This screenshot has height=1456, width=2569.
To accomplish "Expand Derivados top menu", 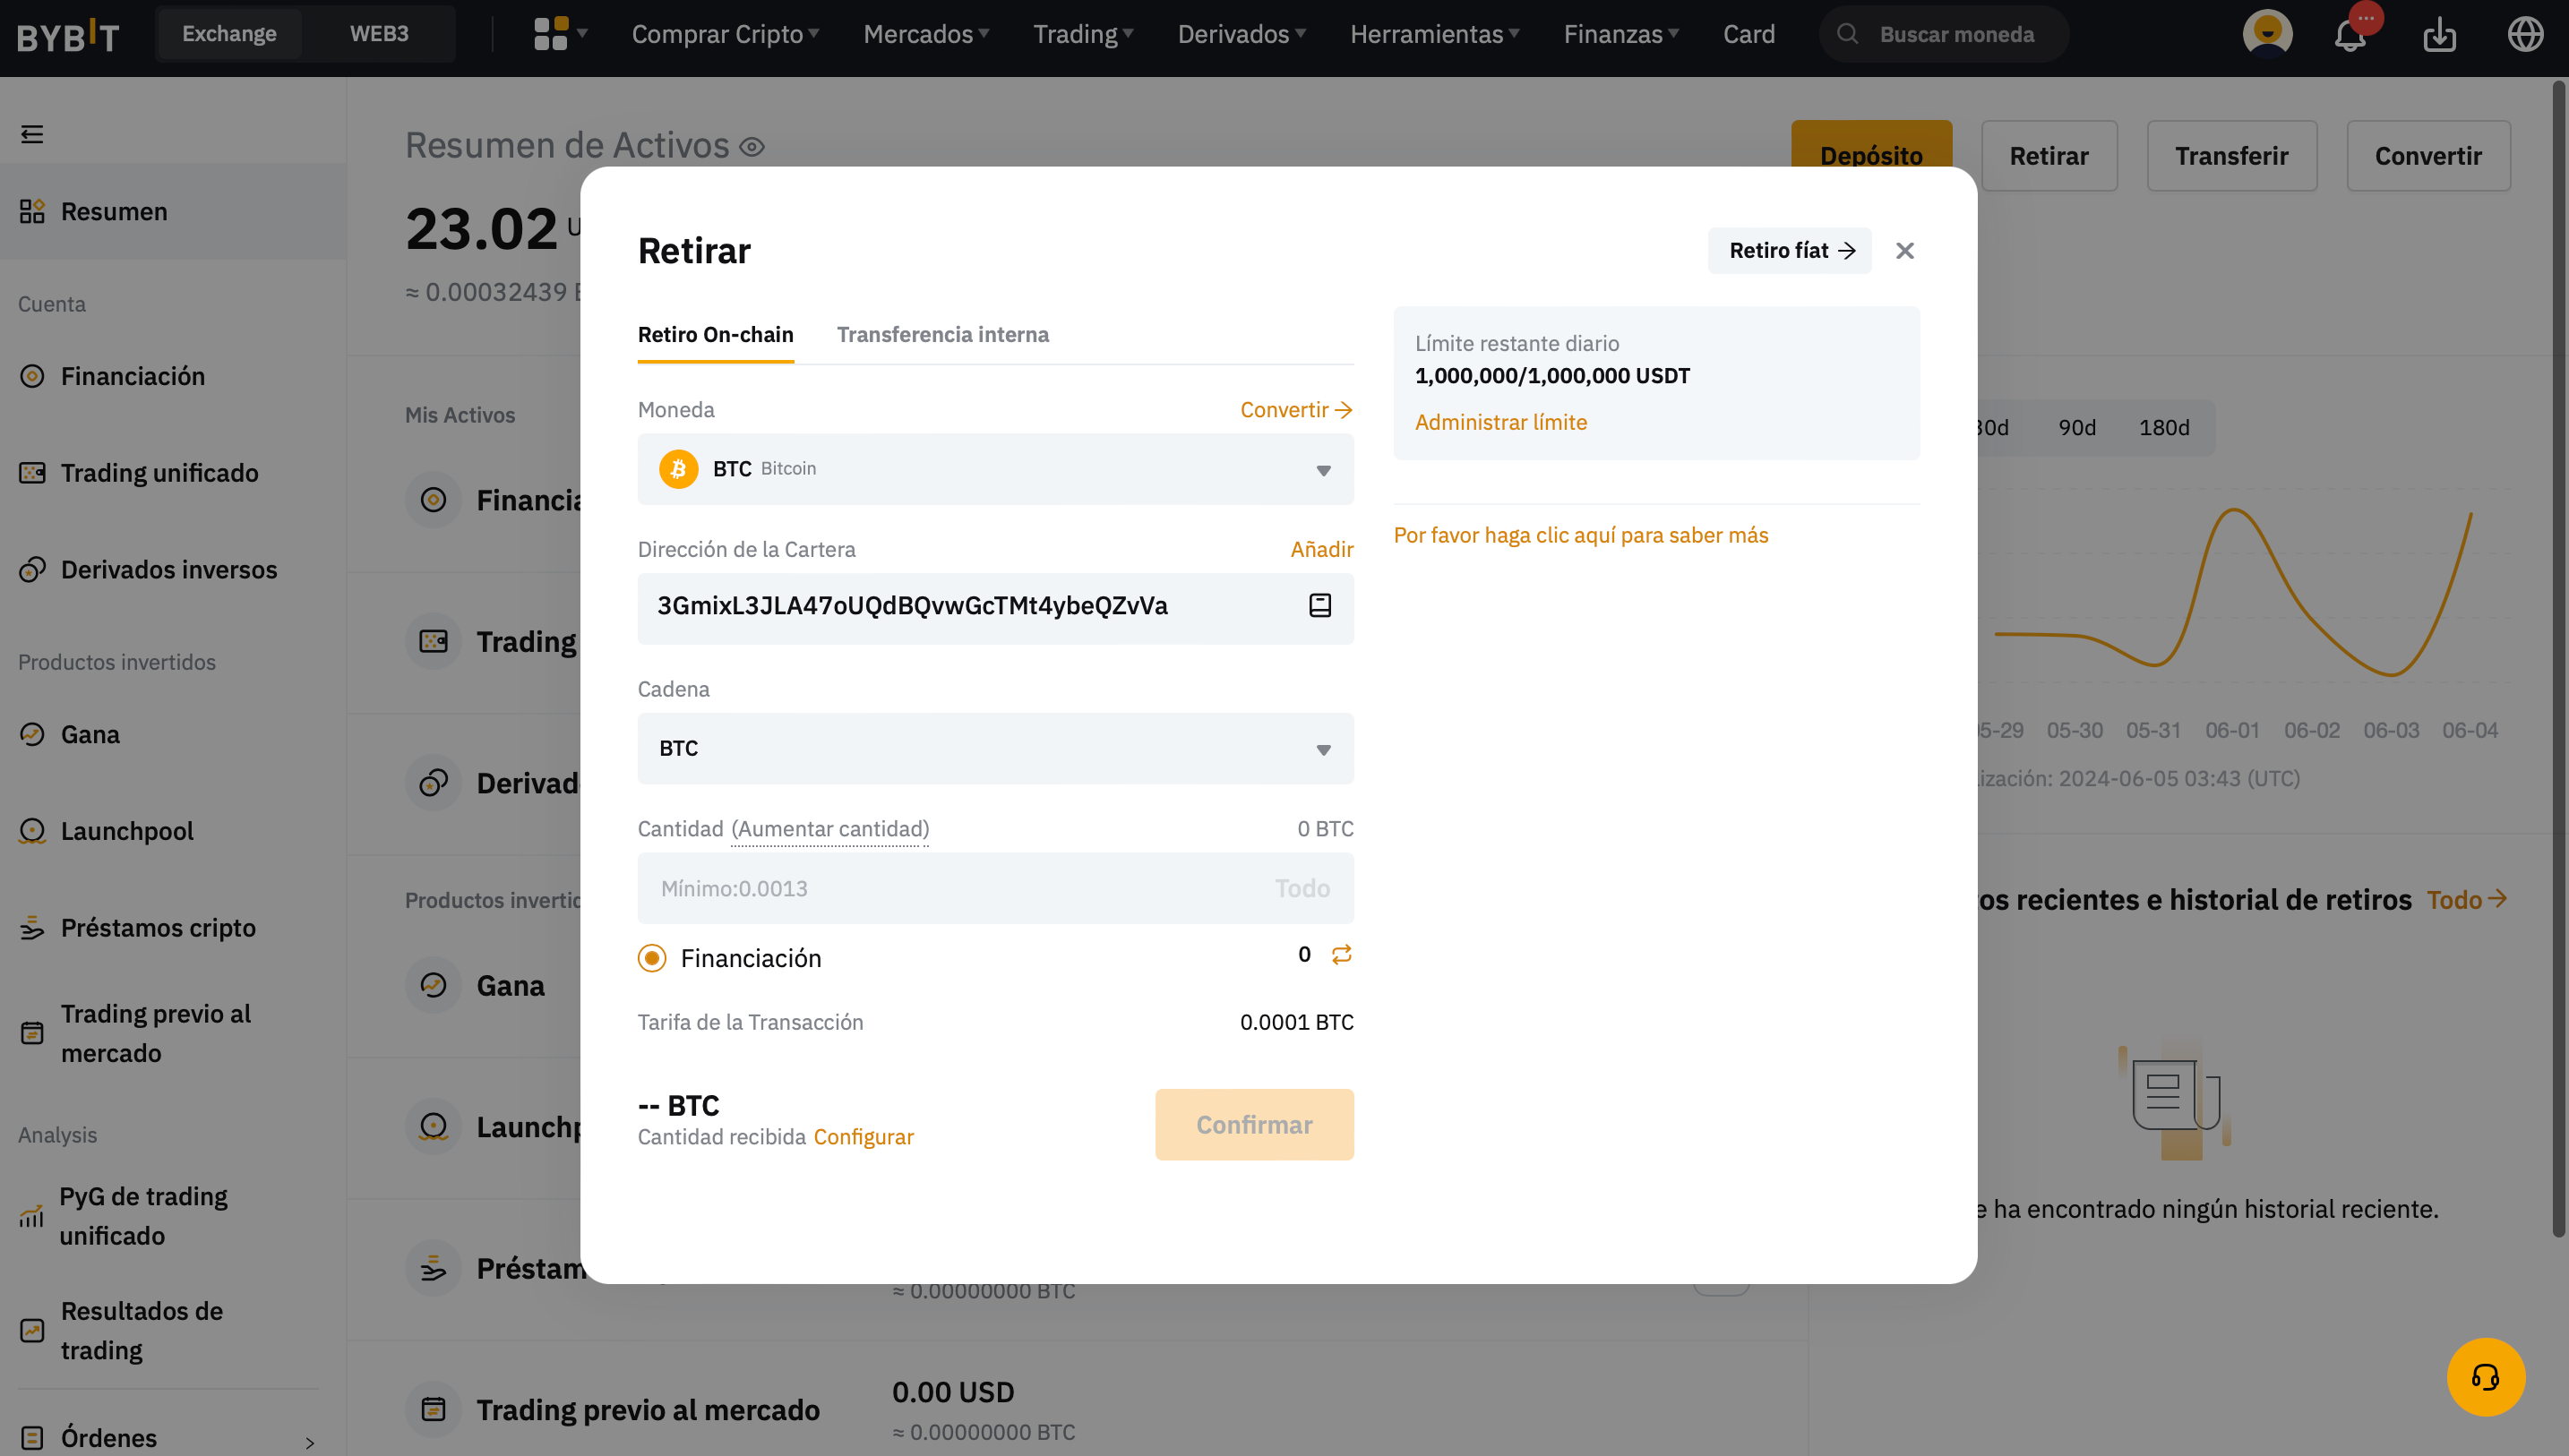I will click(1242, 35).
